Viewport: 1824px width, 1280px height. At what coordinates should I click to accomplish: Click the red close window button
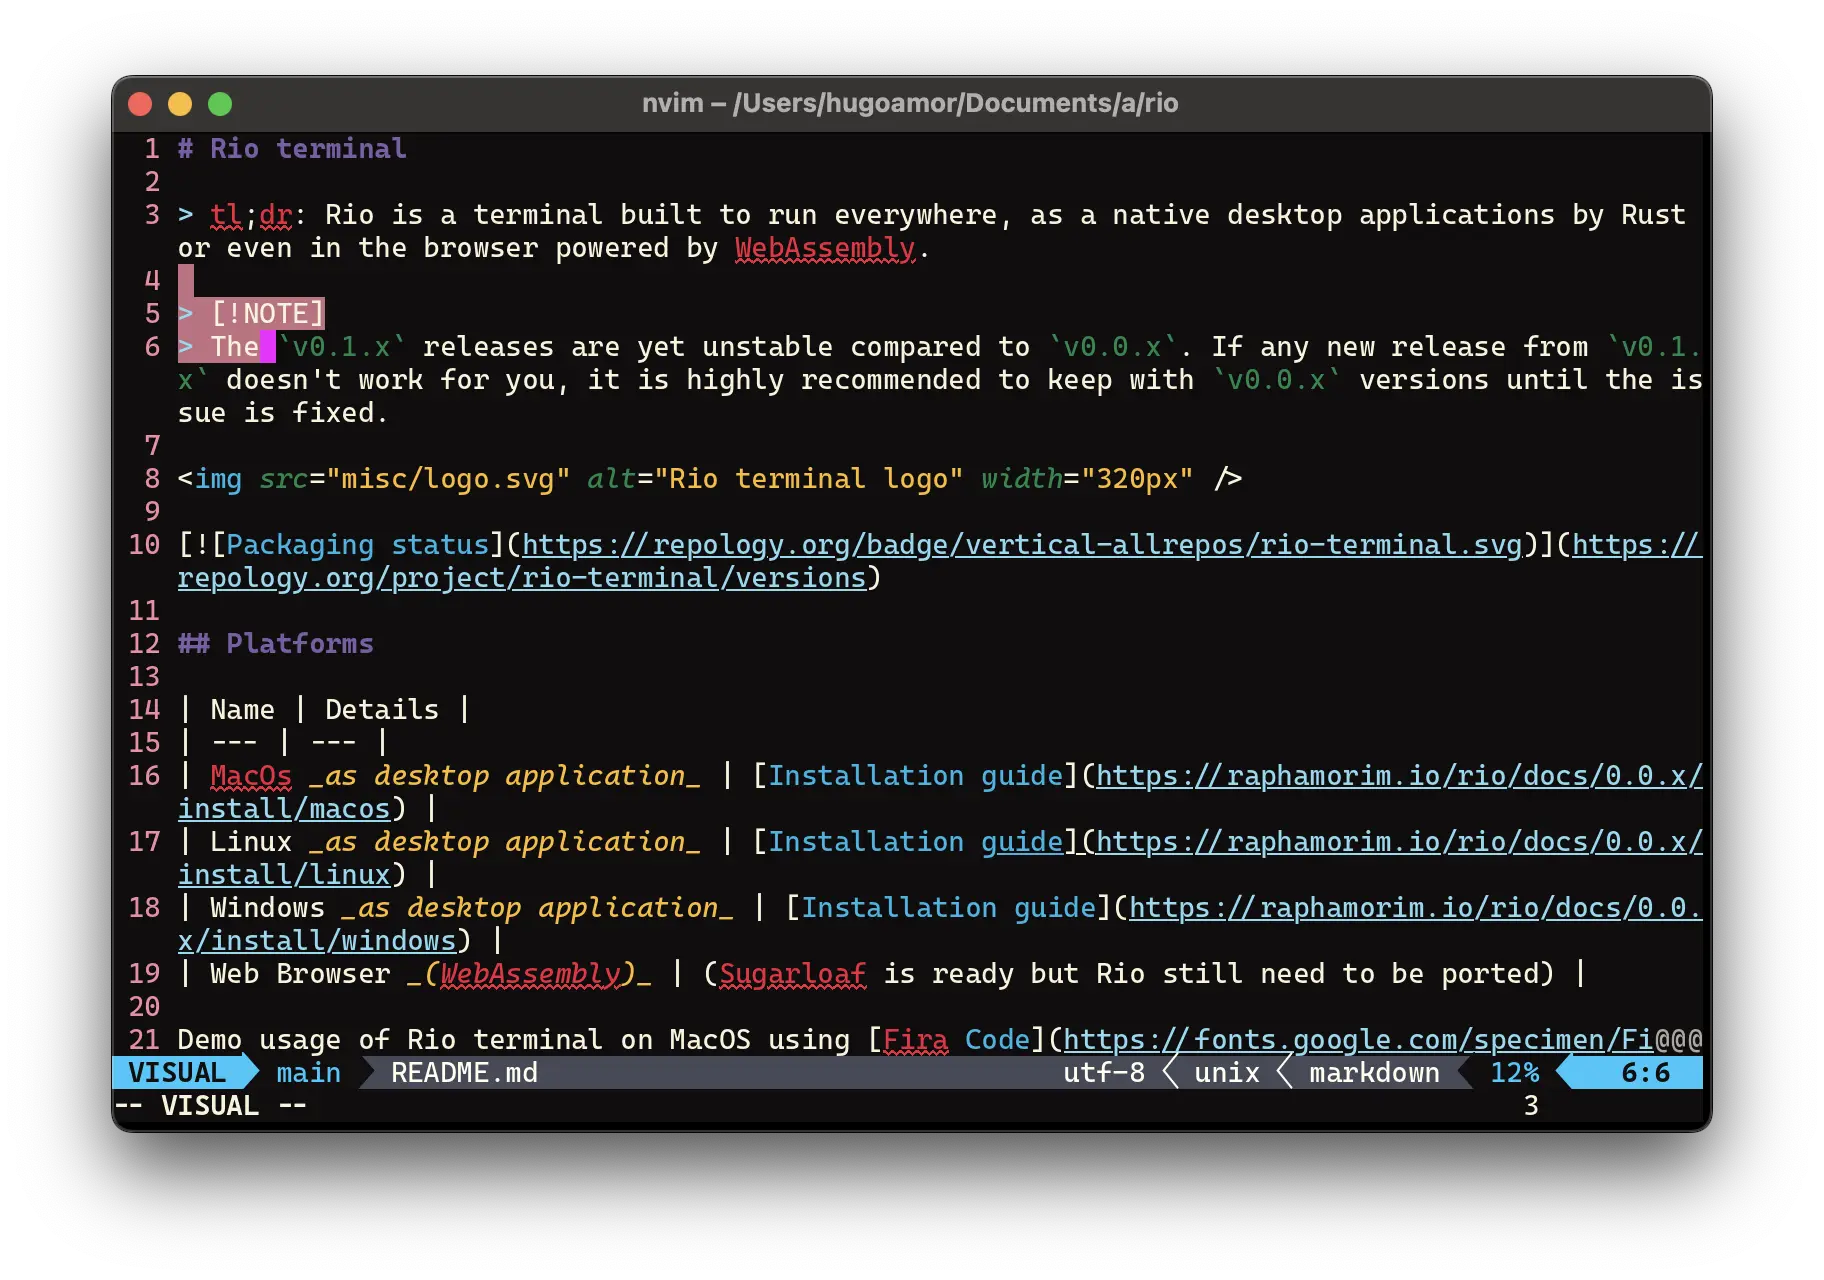[140, 104]
